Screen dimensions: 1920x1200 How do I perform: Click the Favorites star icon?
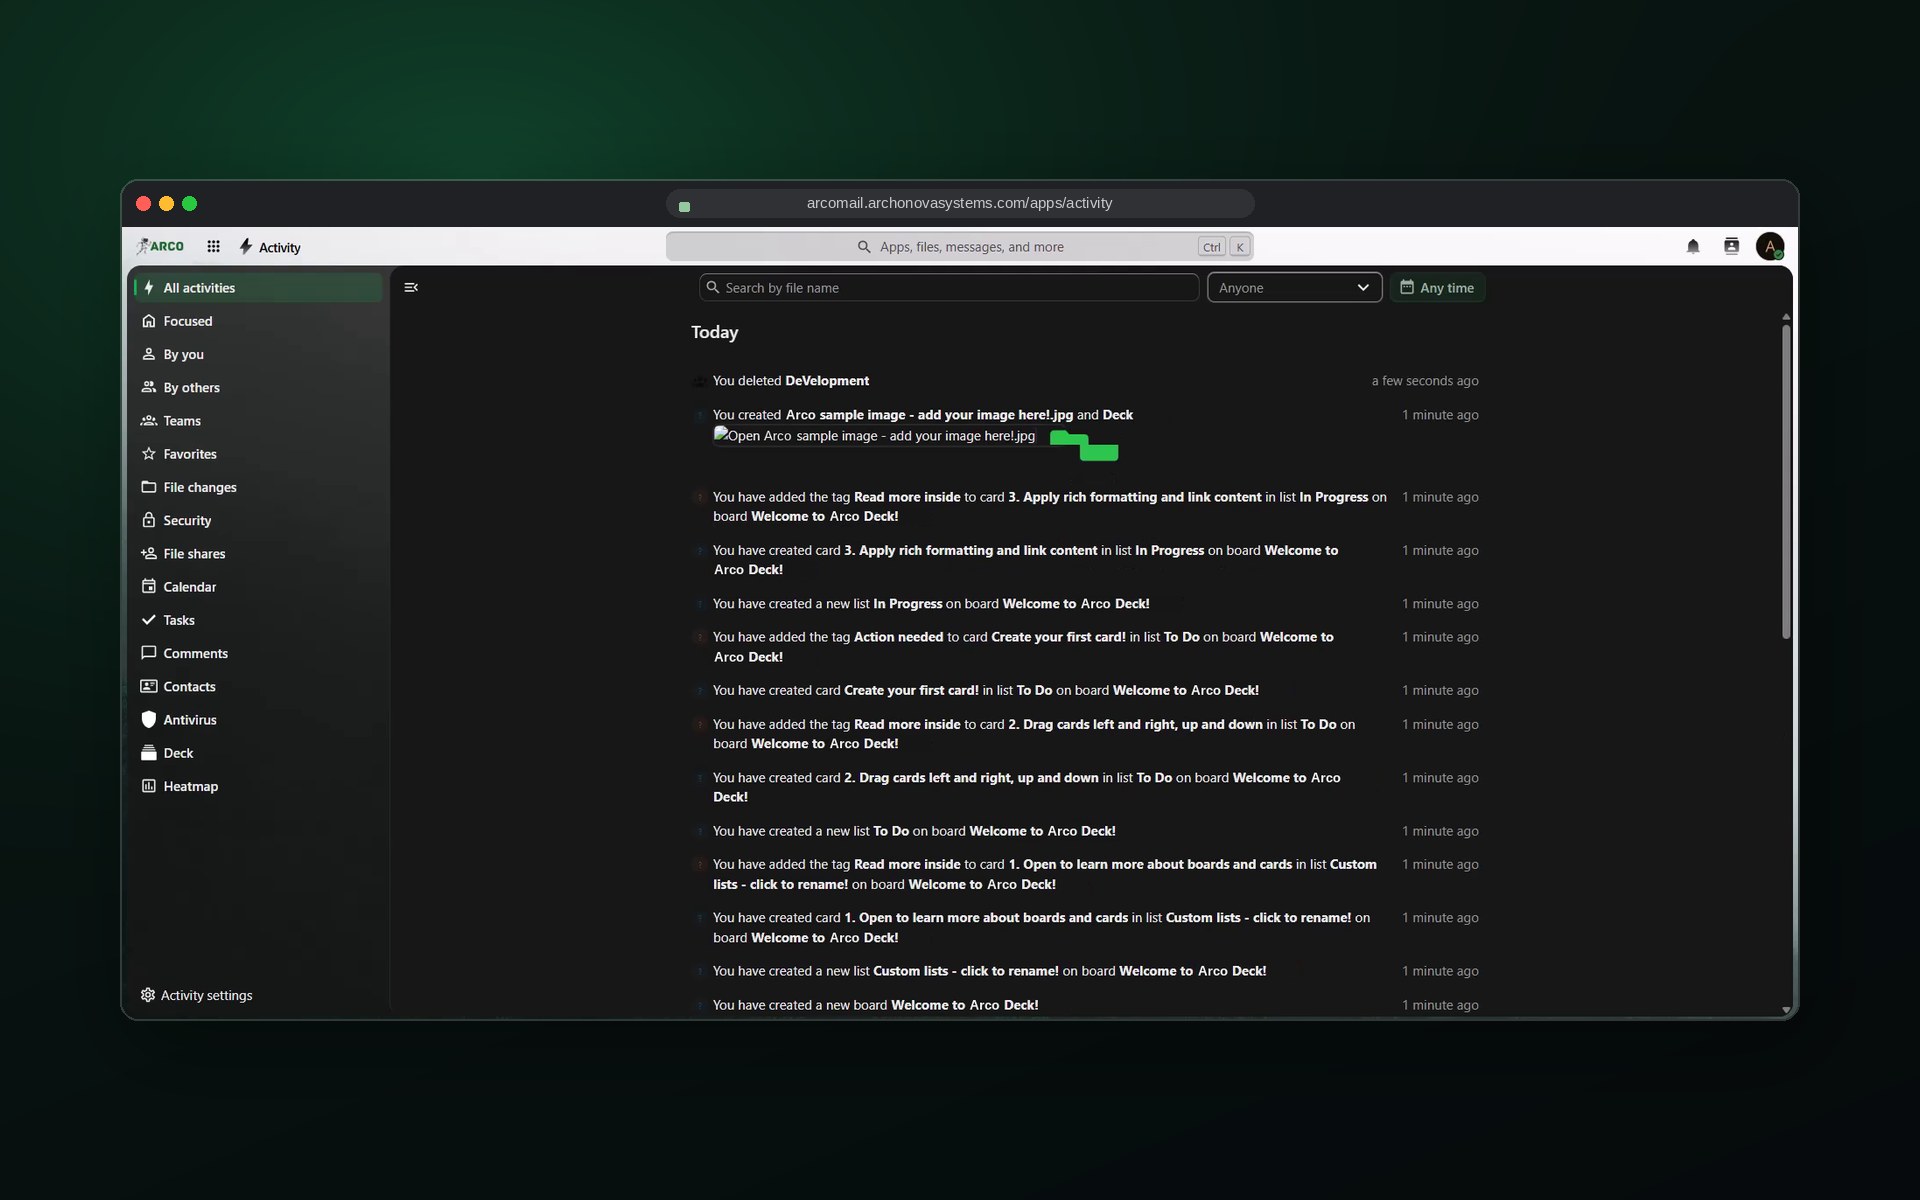click(x=149, y=453)
